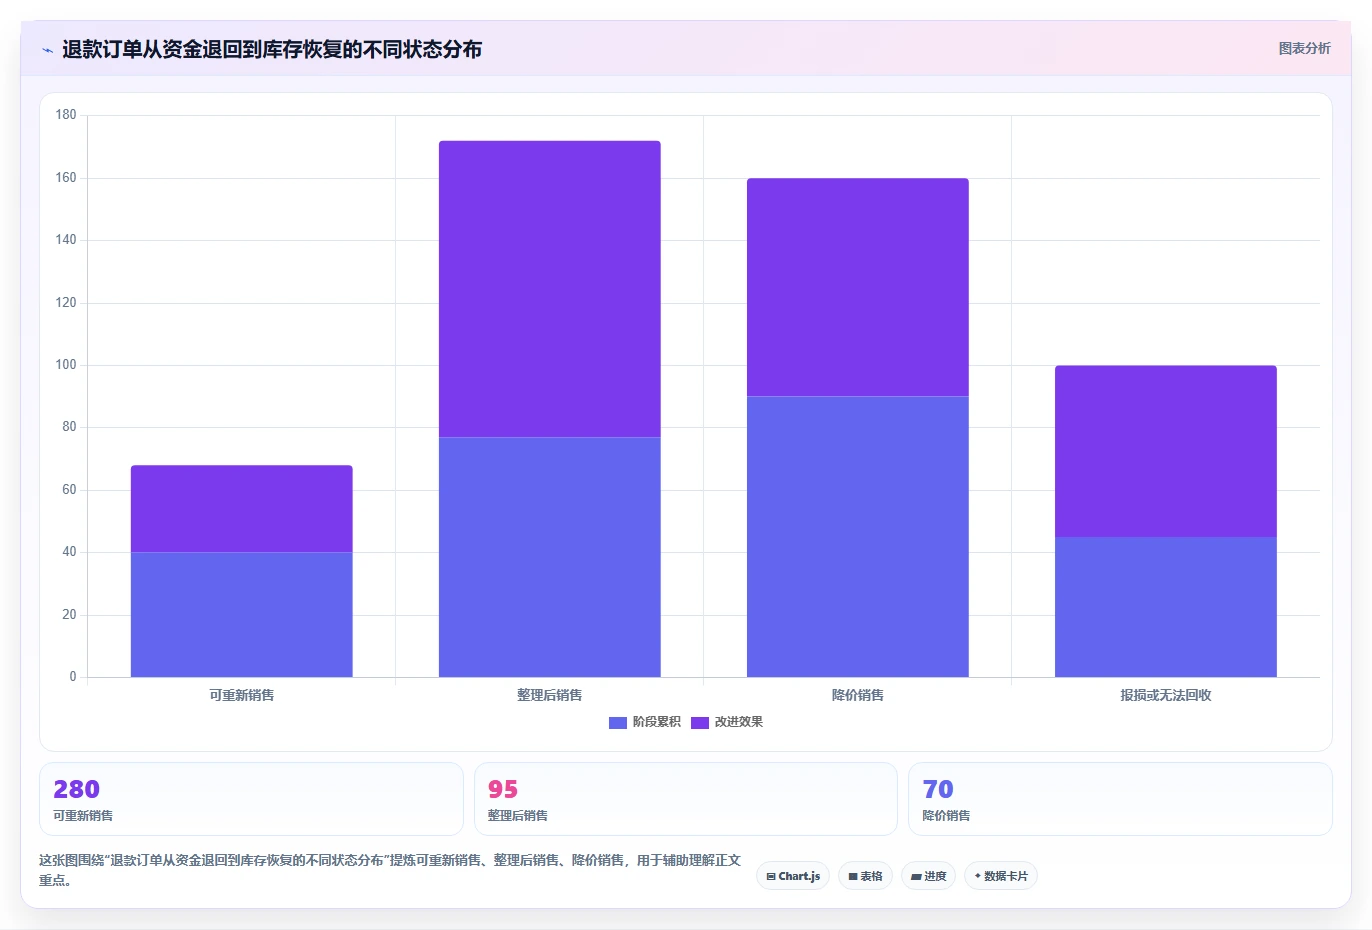1372x930 pixels.
Task: Click the purple segment of 整理后销售 bar
Action: coord(550,289)
